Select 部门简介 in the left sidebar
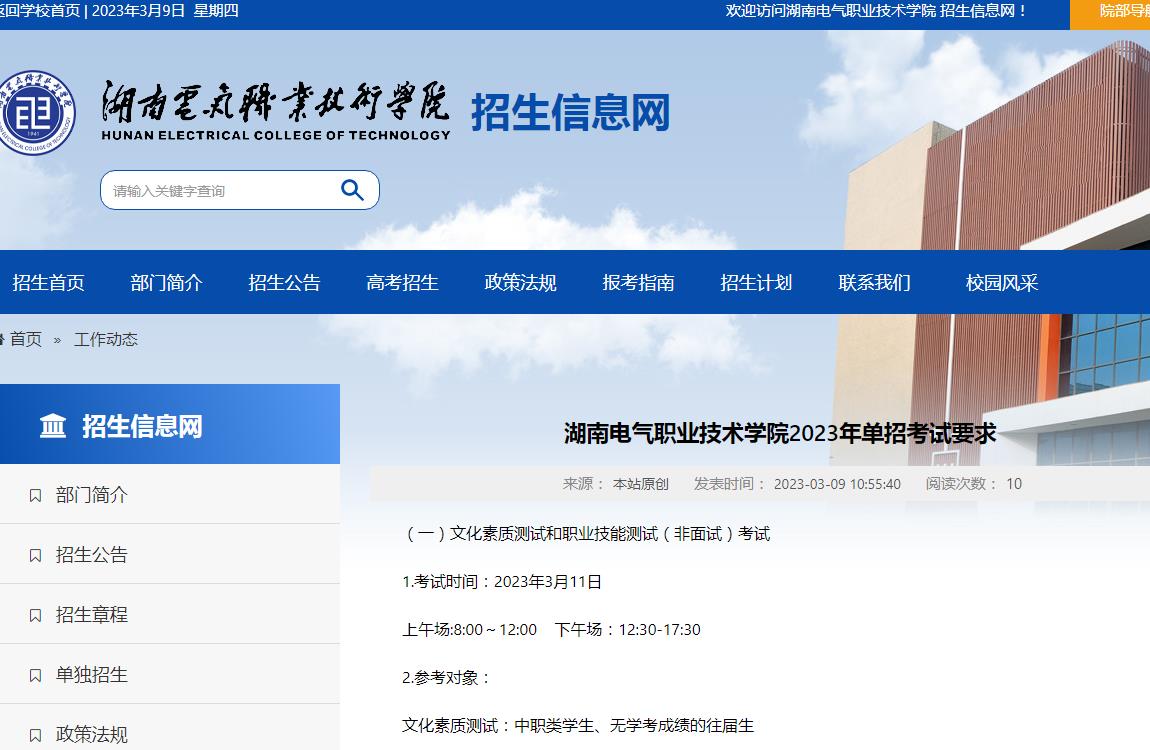The width and height of the screenshot is (1150, 750). click(92, 496)
